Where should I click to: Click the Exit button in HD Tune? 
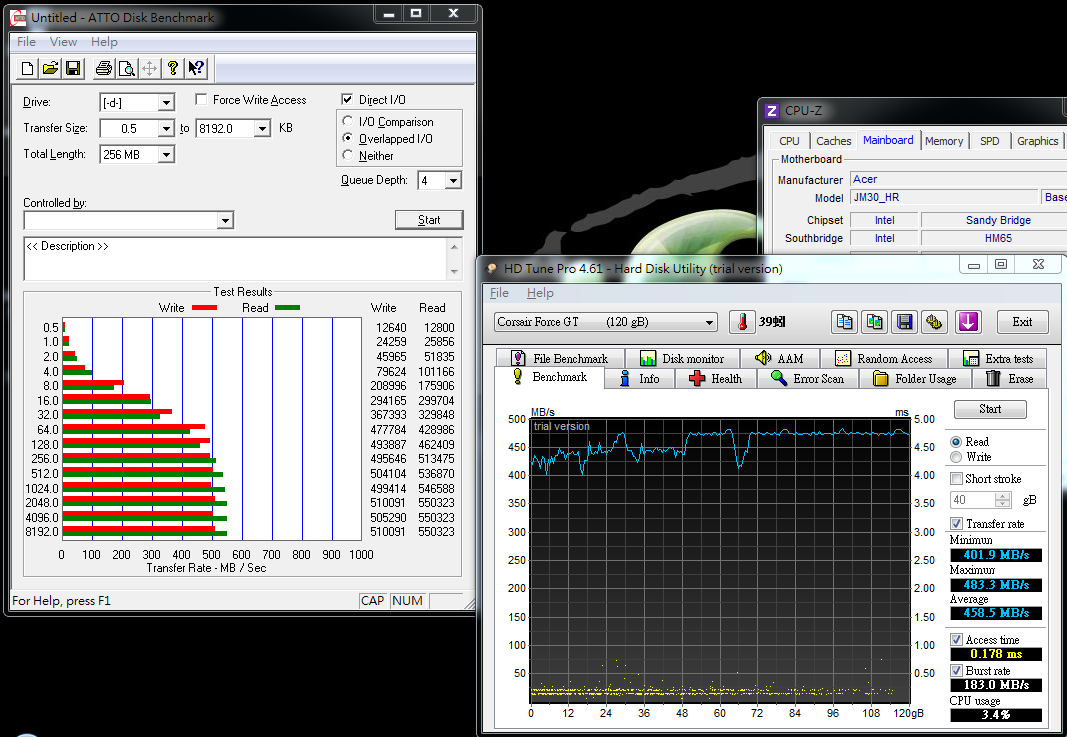[1021, 322]
